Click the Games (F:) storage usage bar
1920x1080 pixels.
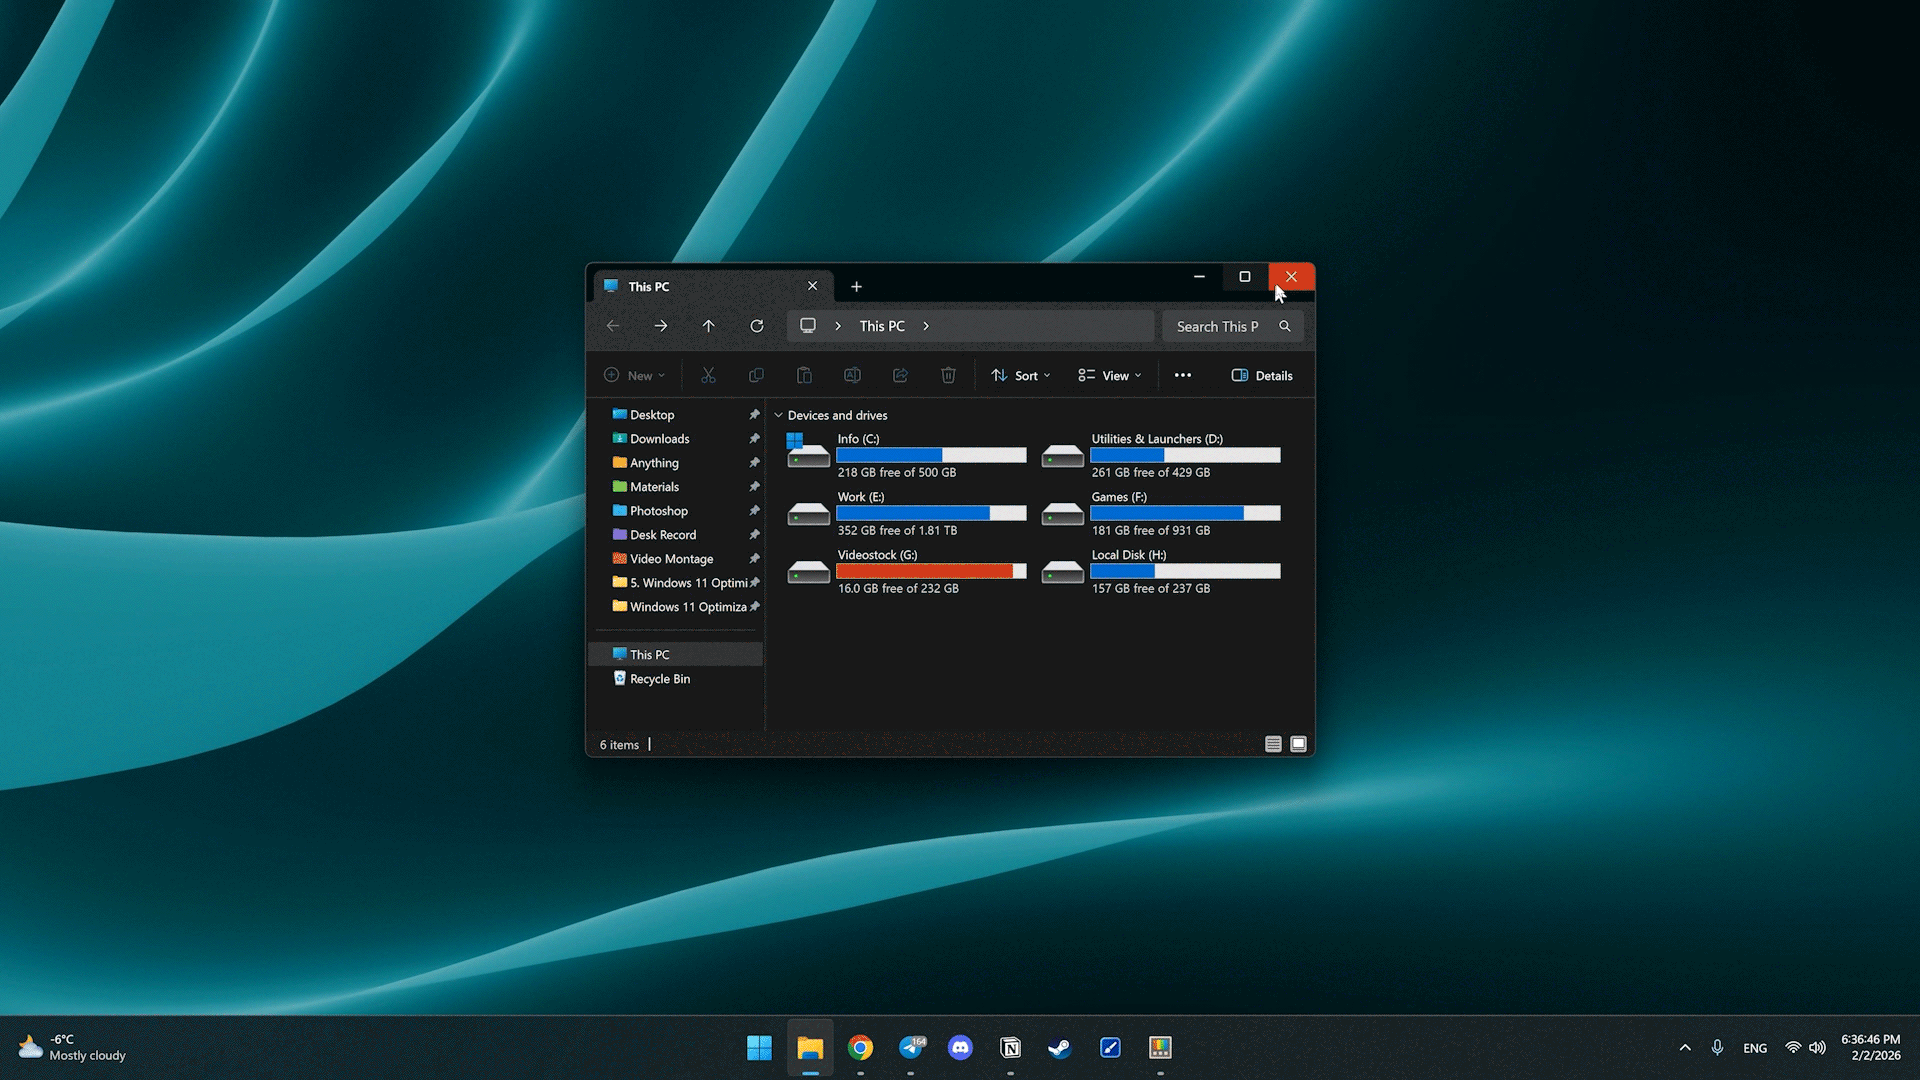pyautogui.click(x=1185, y=513)
